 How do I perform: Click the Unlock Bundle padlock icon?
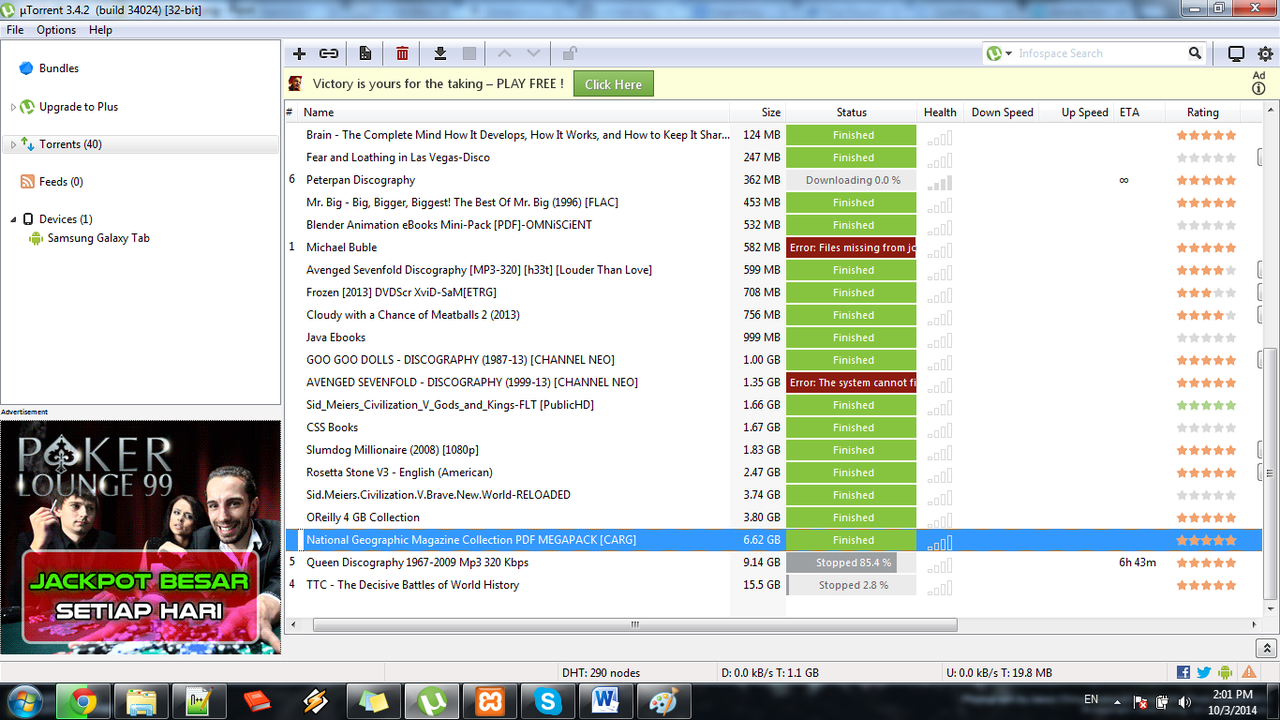(569, 53)
